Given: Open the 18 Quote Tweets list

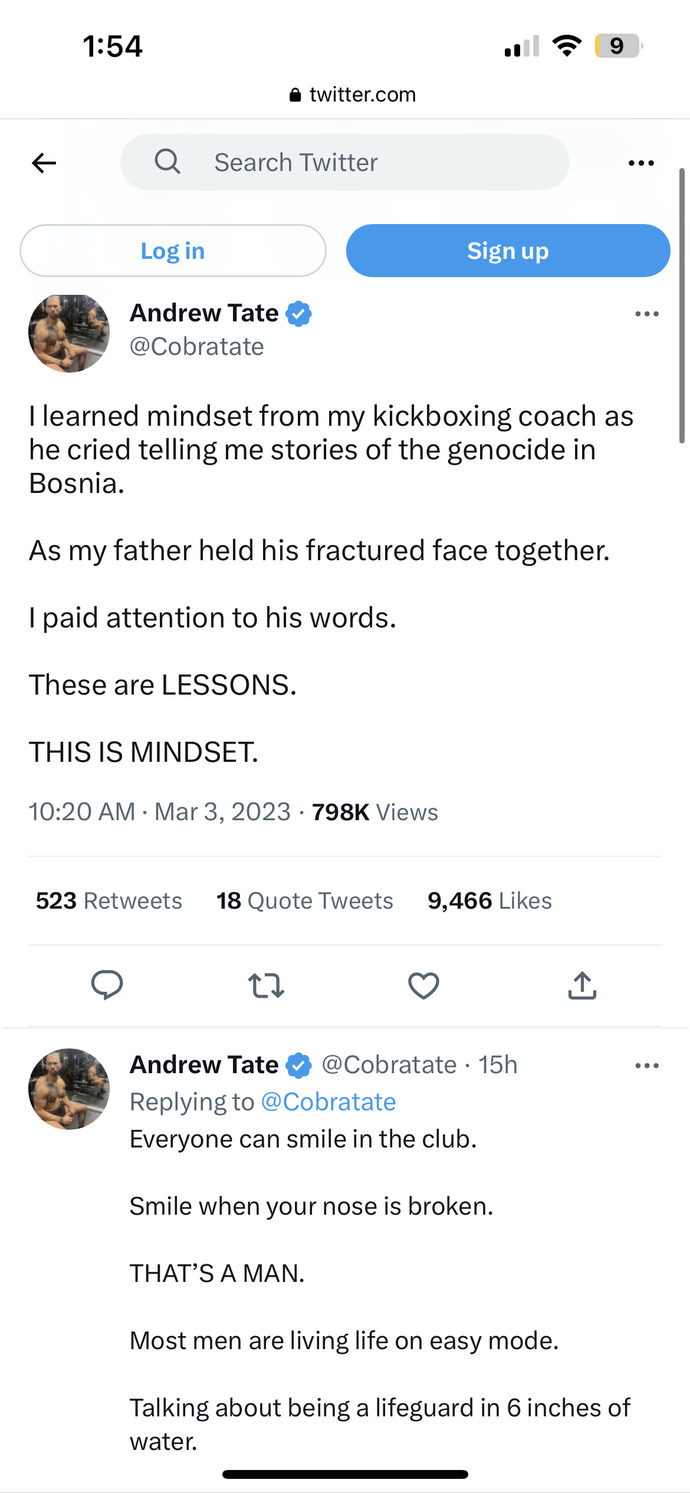Looking at the screenshot, I should [x=305, y=901].
